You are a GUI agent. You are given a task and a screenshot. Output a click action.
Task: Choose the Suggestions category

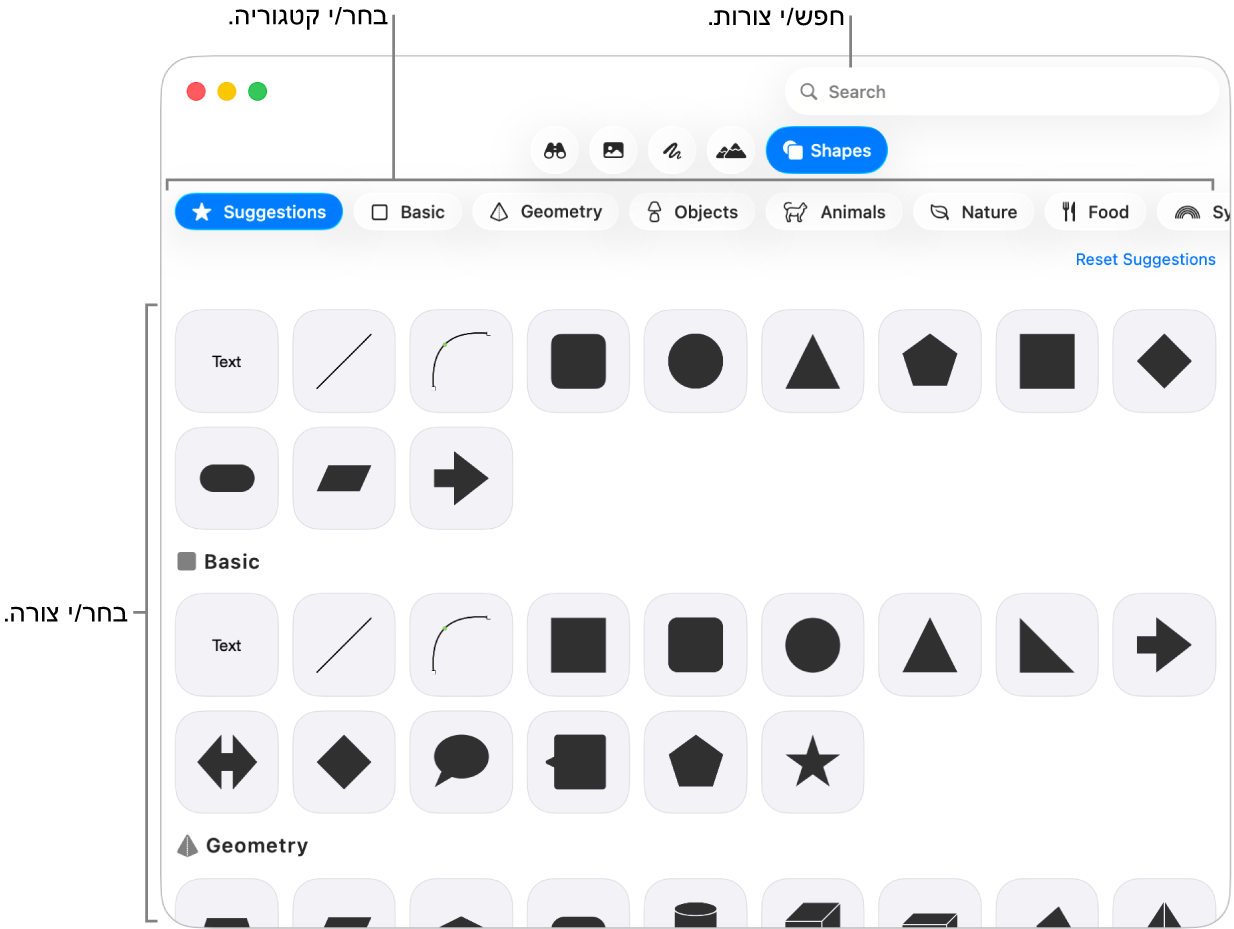coord(259,212)
